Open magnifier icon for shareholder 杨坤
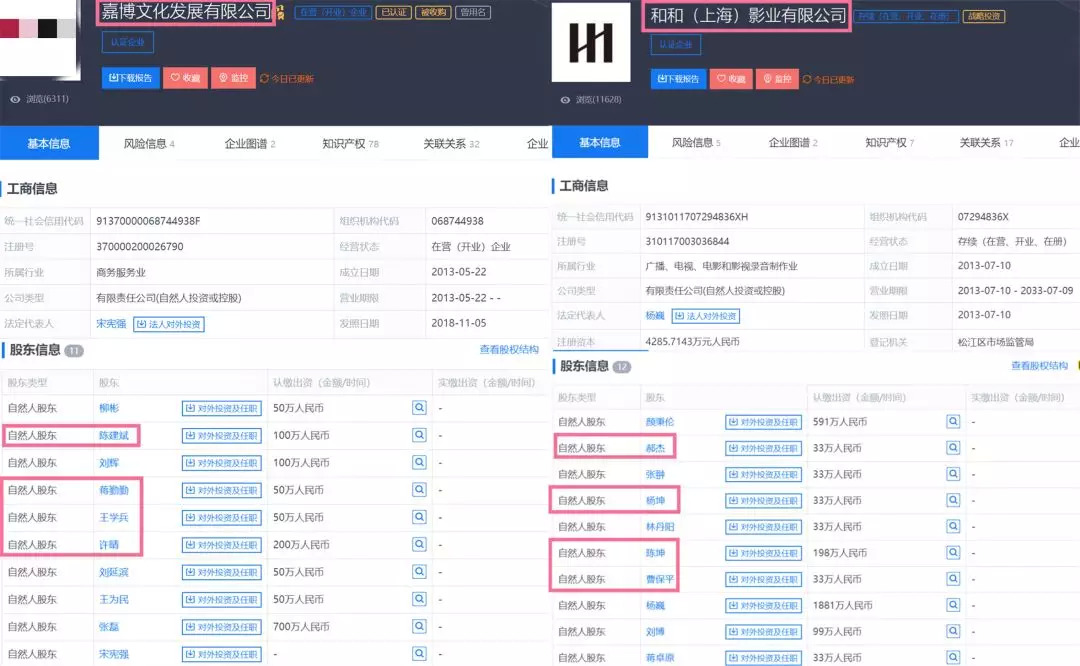The width and height of the screenshot is (1080, 666). [x=953, y=500]
